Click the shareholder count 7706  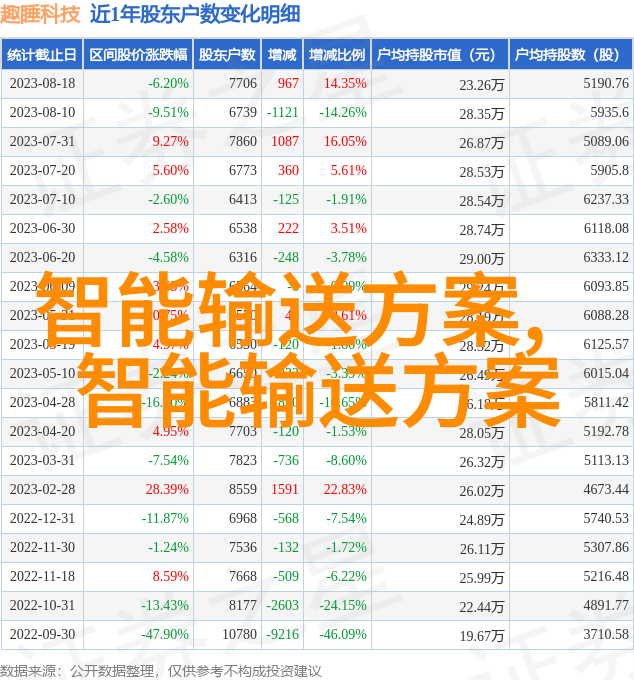[243, 83]
